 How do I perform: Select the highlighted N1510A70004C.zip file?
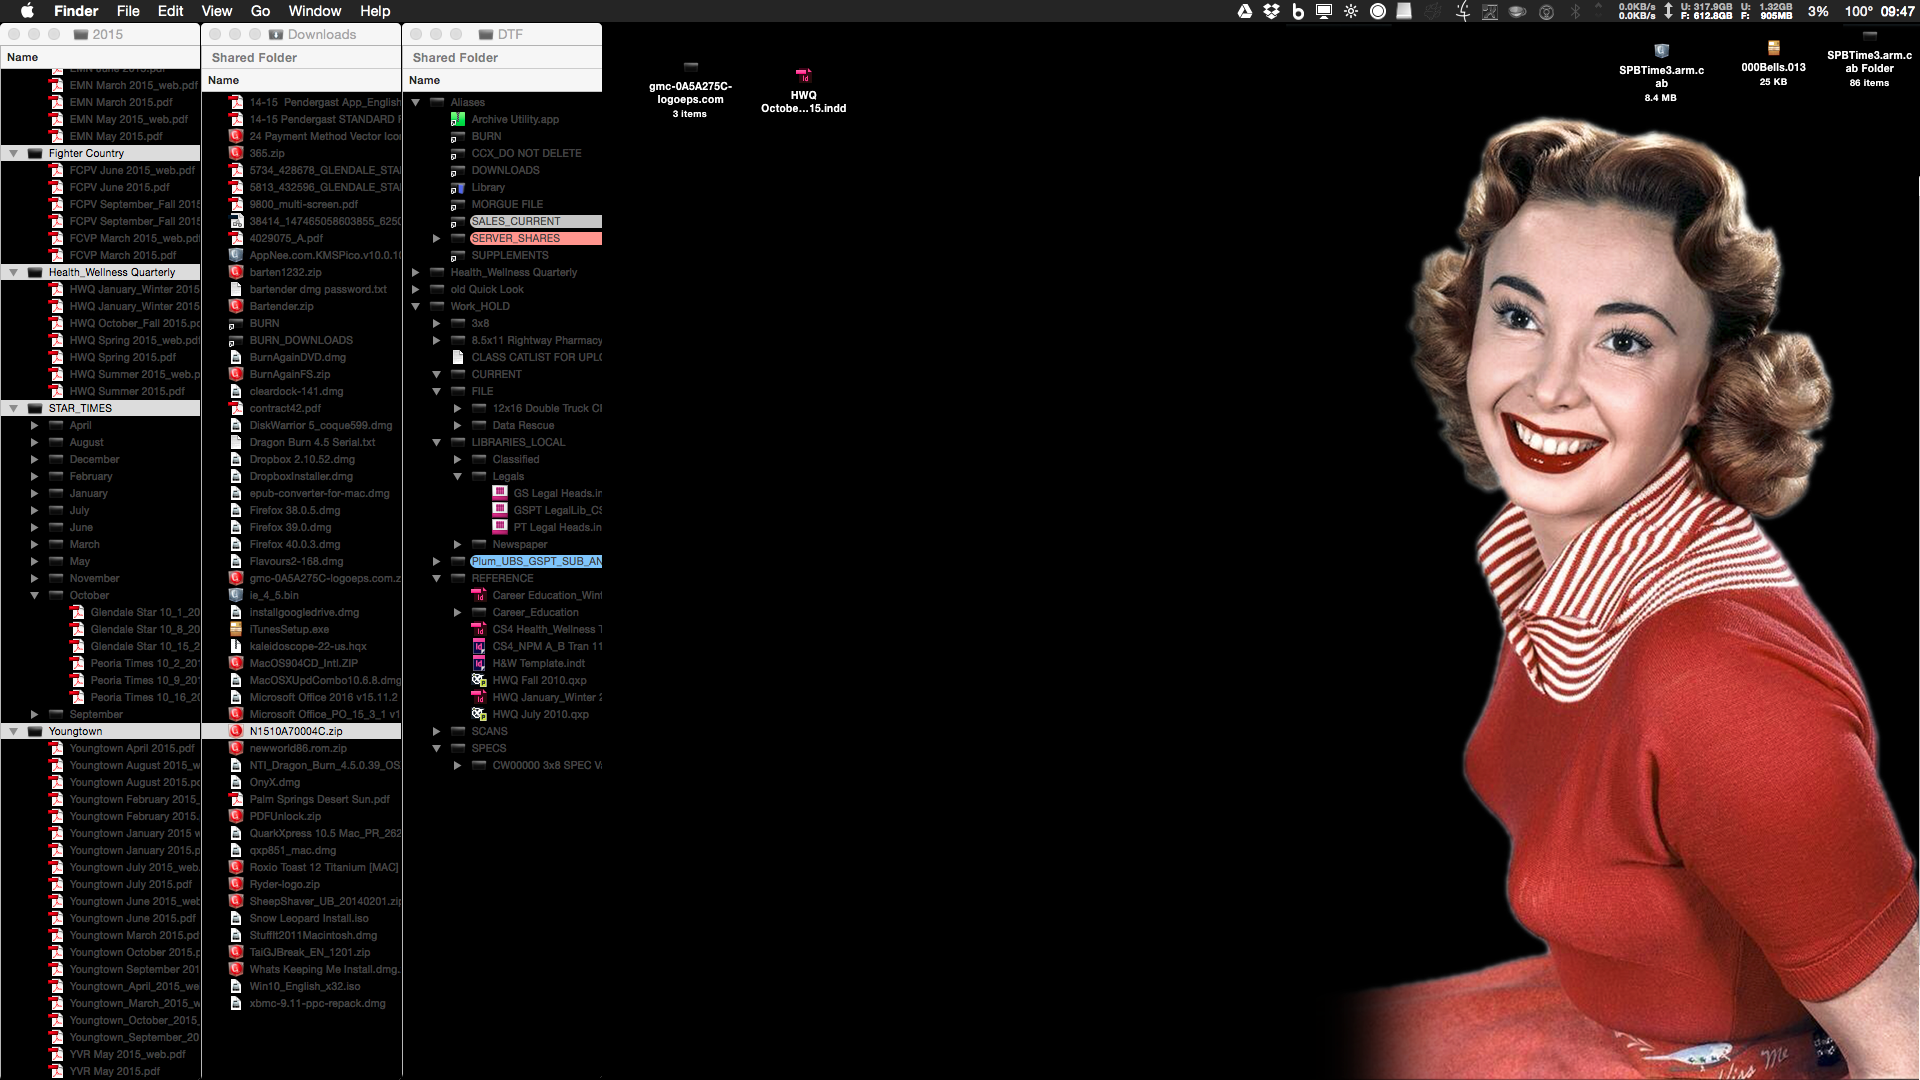pyautogui.click(x=297, y=731)
